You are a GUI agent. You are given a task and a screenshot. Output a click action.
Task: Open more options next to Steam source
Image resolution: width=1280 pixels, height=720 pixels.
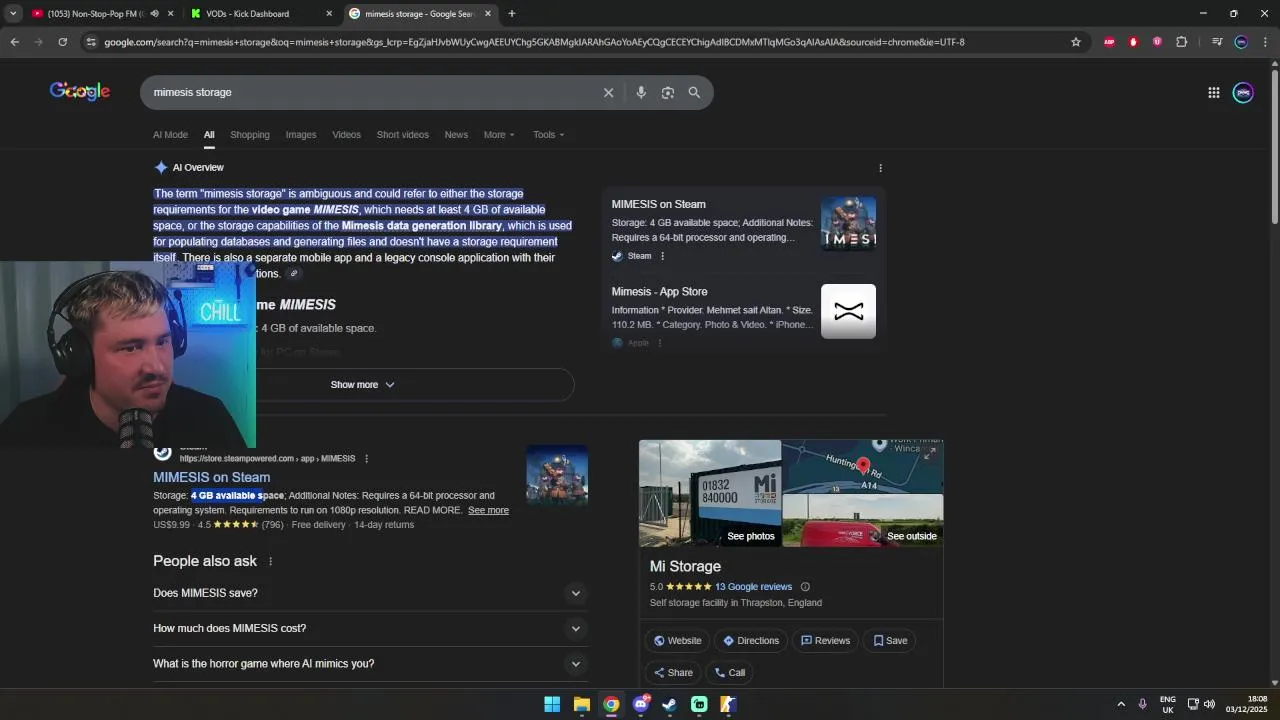[x=662, y=256]
